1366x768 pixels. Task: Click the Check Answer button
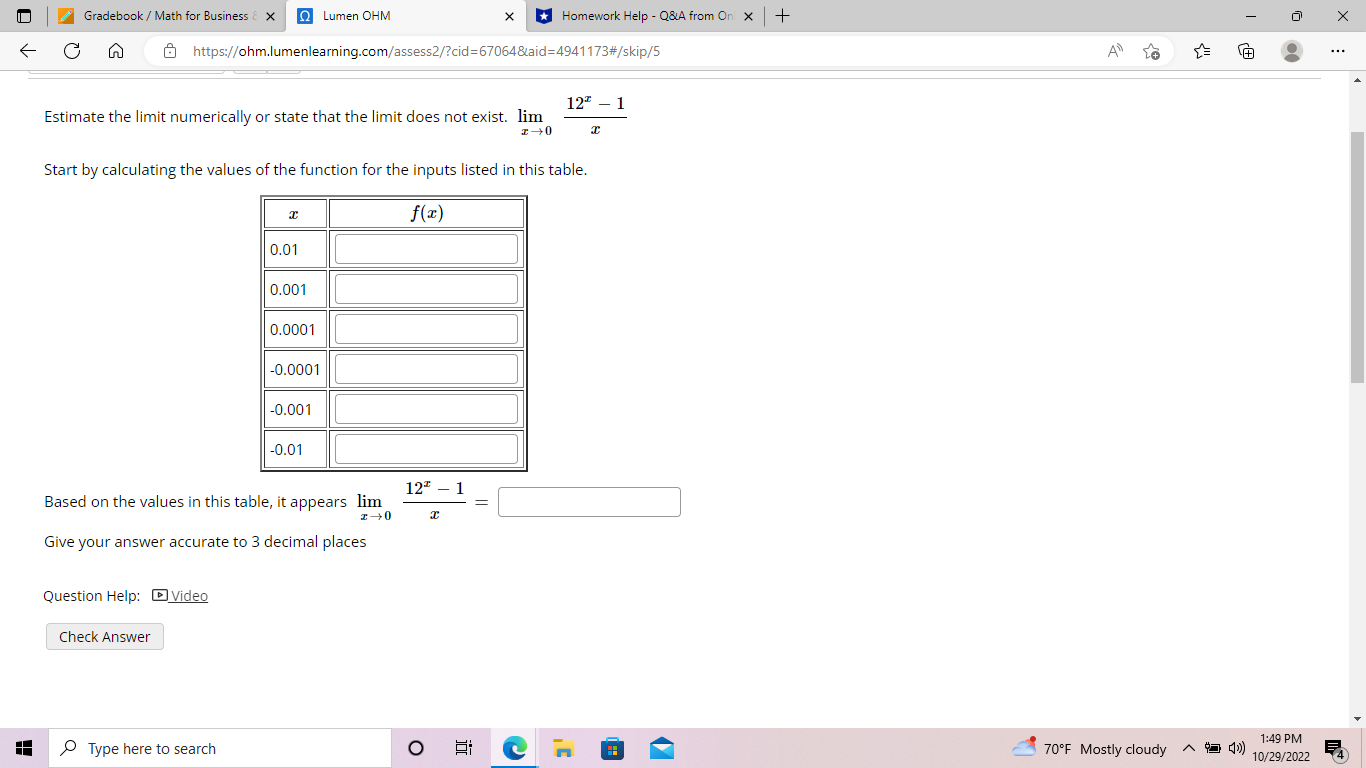104,636
